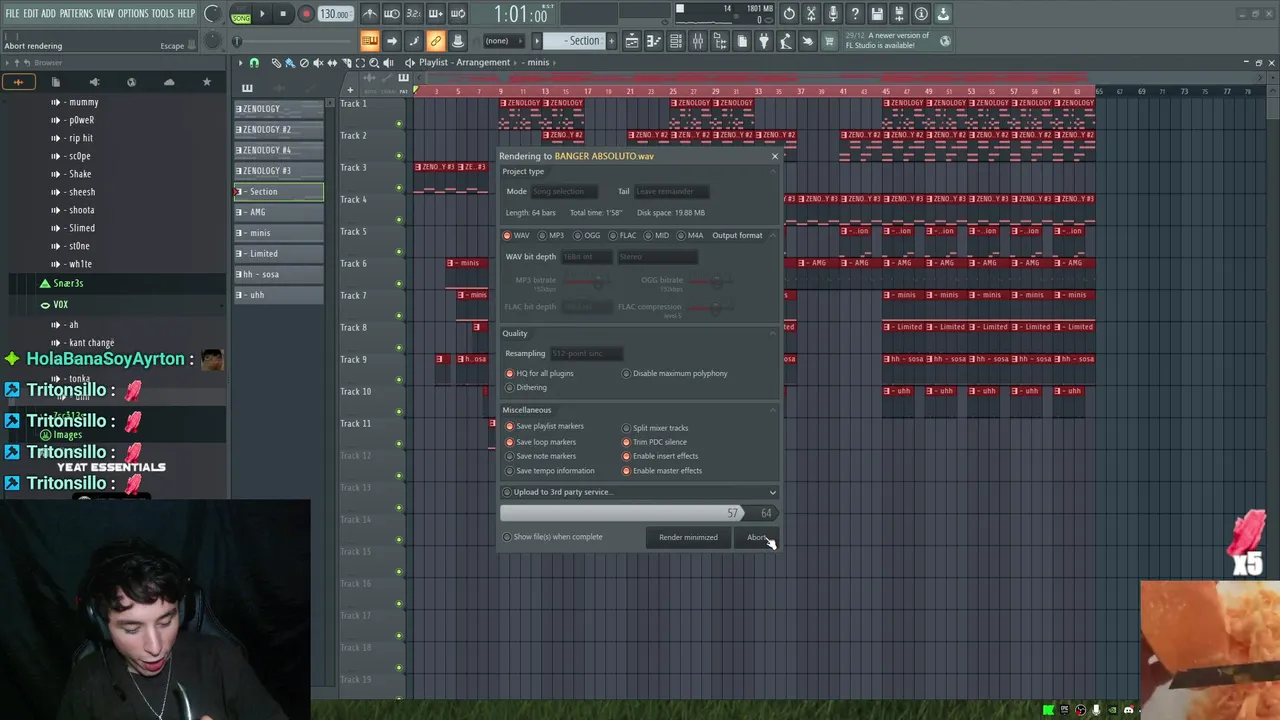Click the tempo 130.000 field
Image resolution: width=1280 pixels, height=720 pixels.
coord(334,14)
